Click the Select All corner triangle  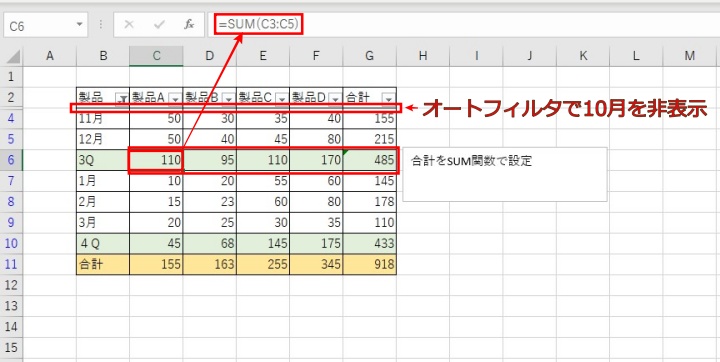tap(13, 57)
